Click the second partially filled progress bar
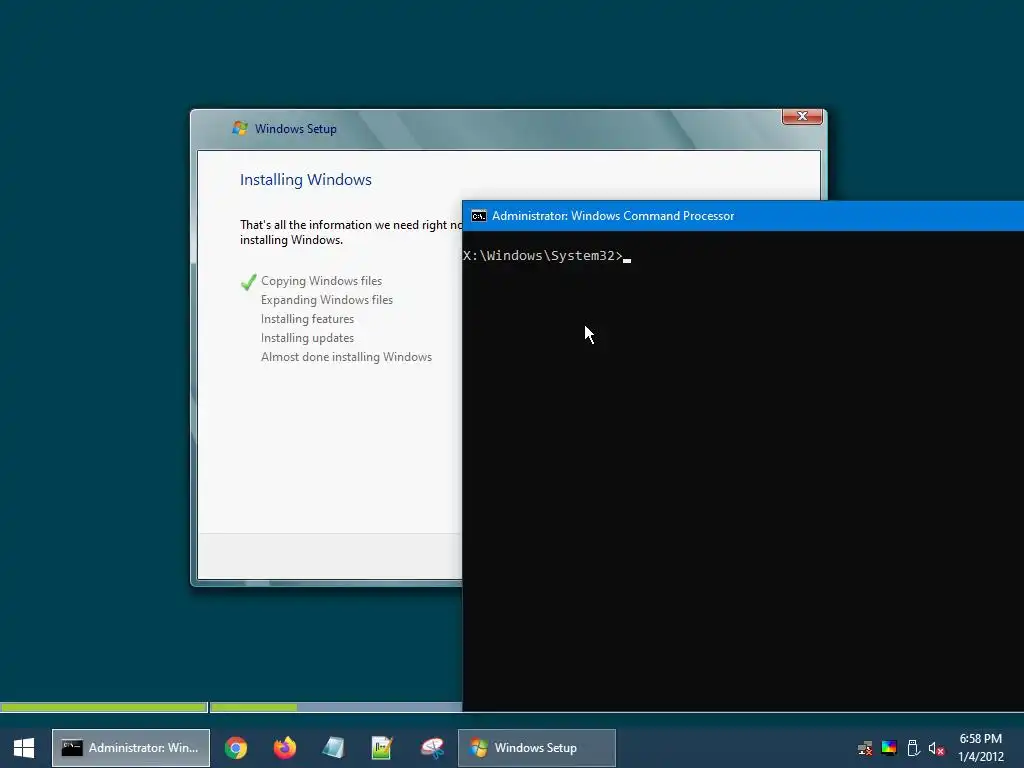1024x768 pixels. pyautogui.click(x=336, y=707)
